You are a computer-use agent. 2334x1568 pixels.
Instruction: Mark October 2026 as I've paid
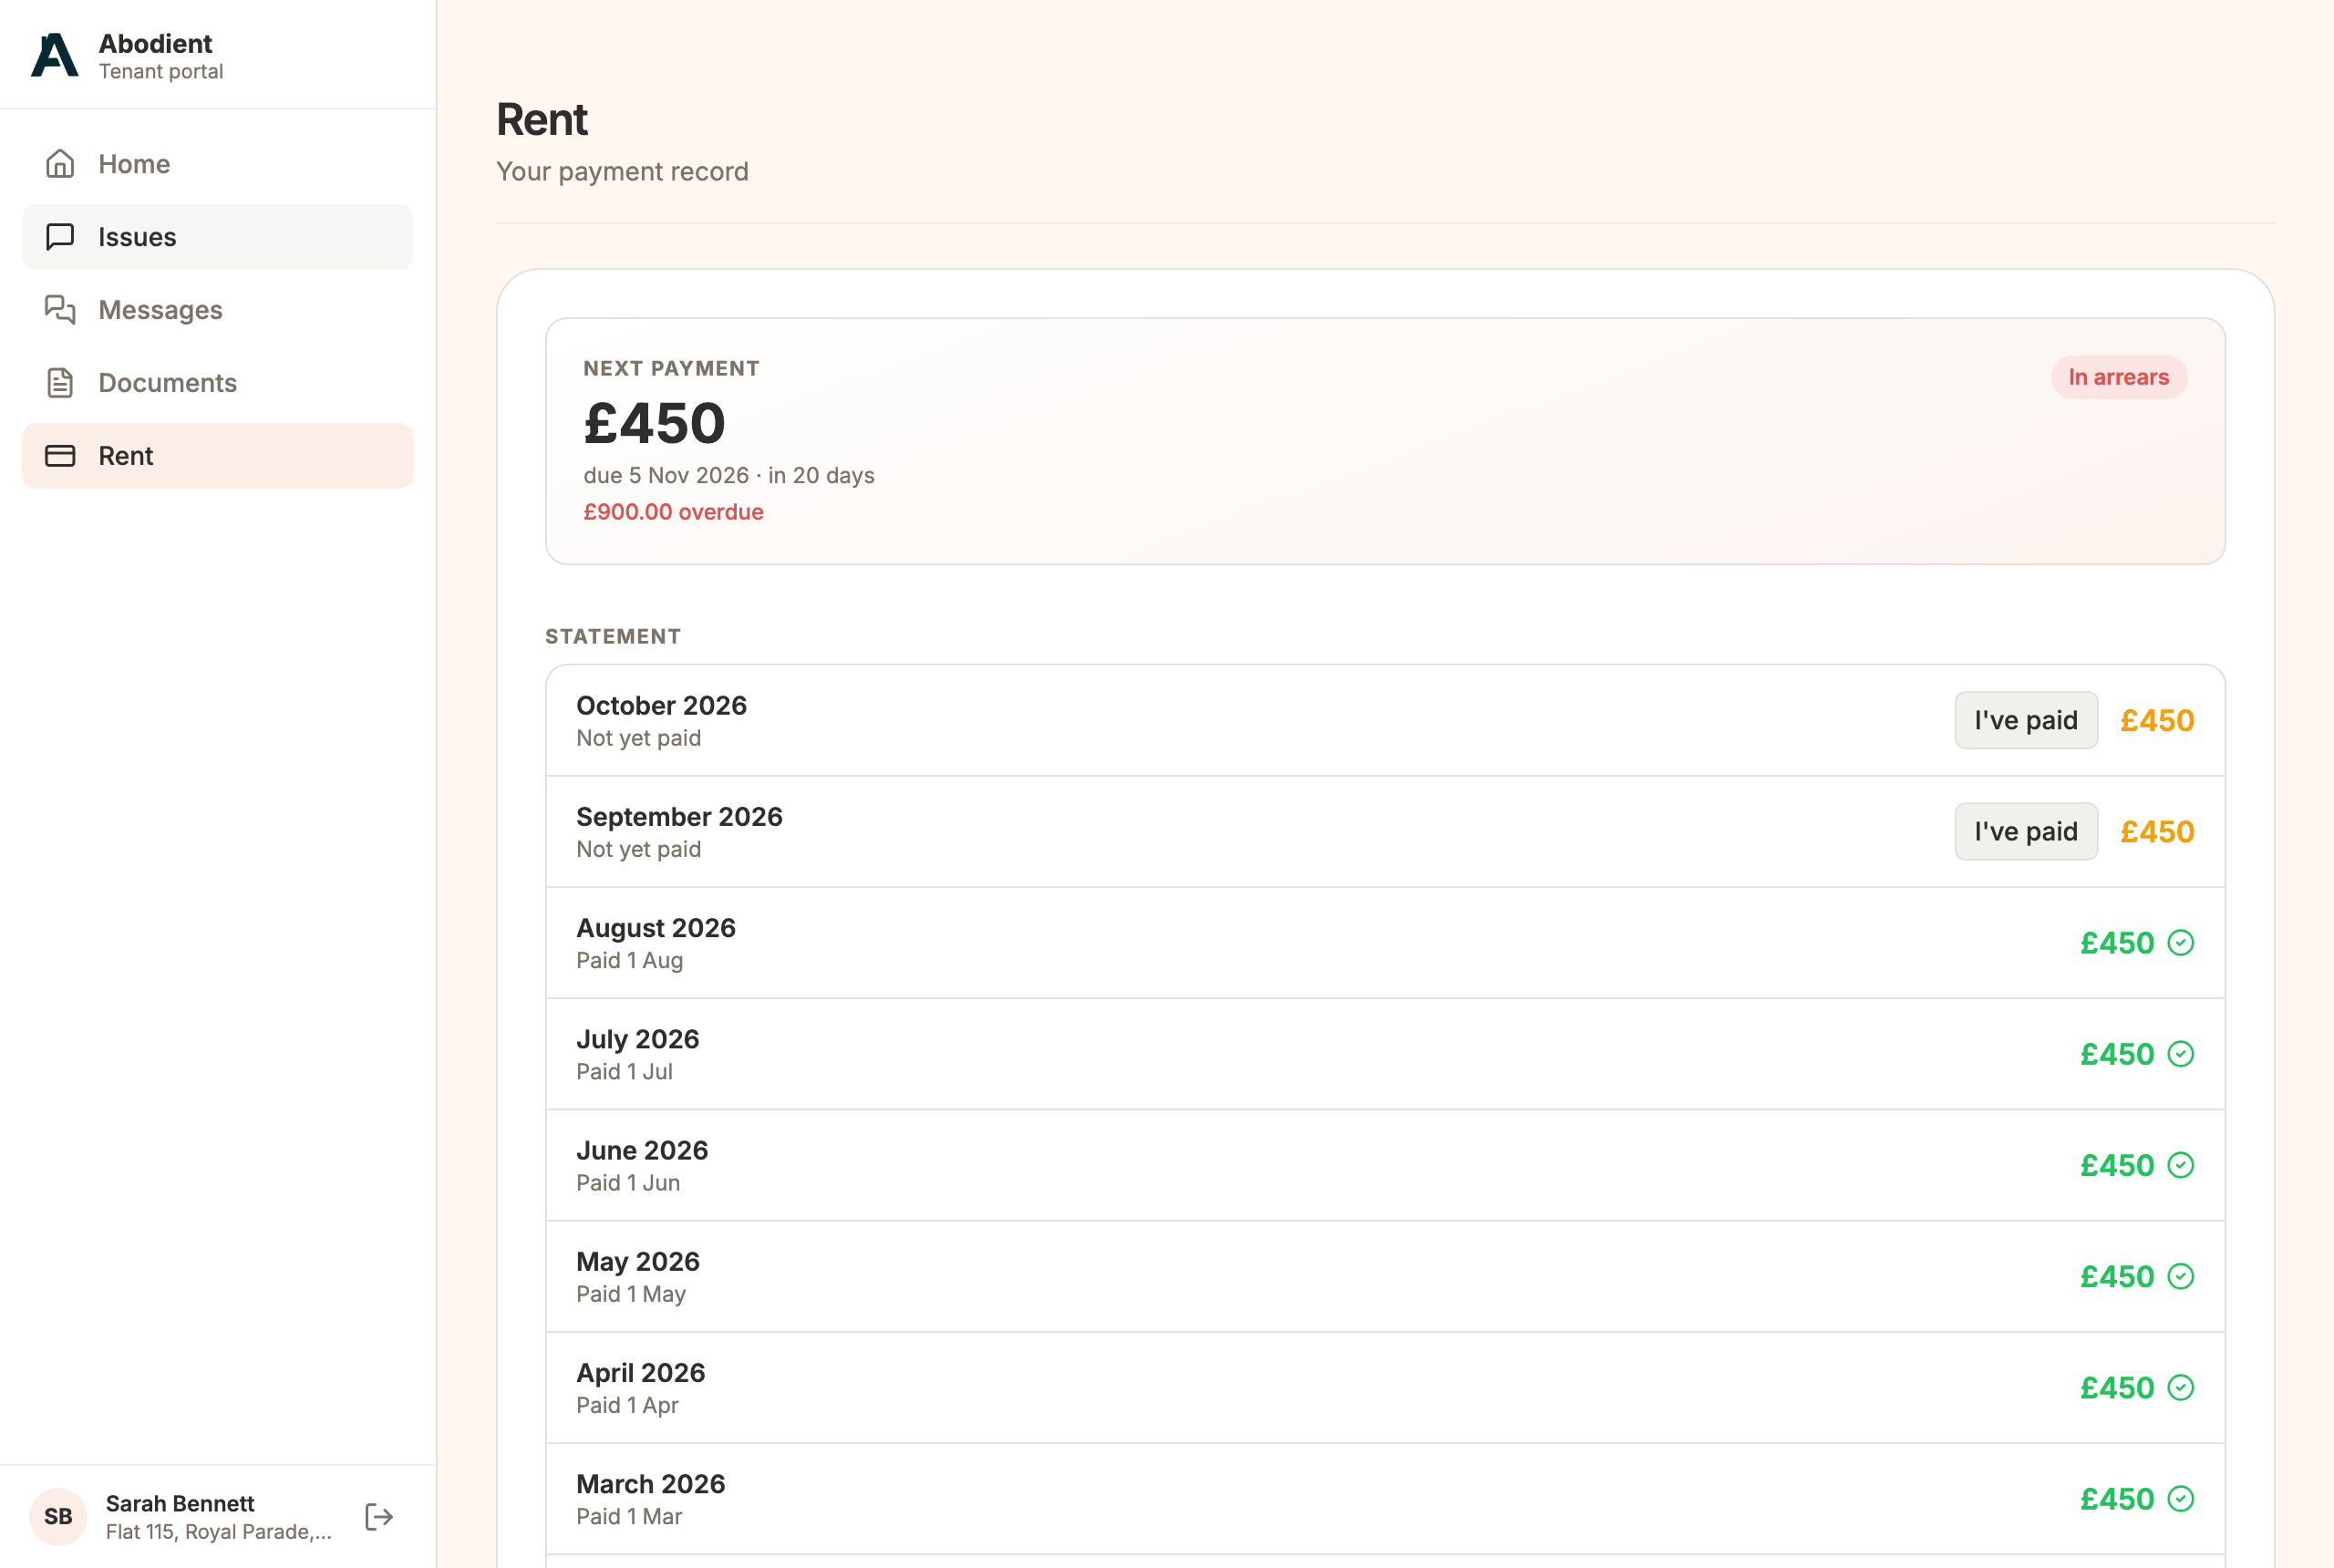pos(2025,719)
